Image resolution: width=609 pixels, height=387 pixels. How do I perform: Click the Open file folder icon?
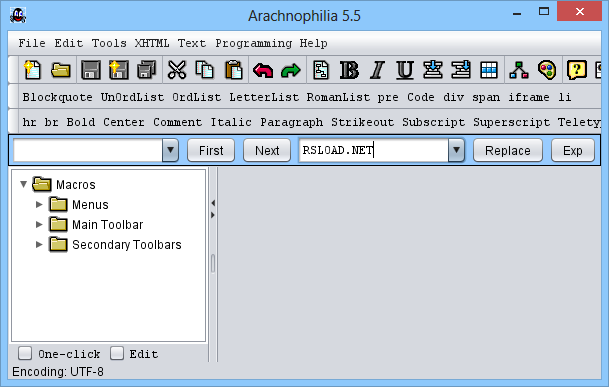61,70
